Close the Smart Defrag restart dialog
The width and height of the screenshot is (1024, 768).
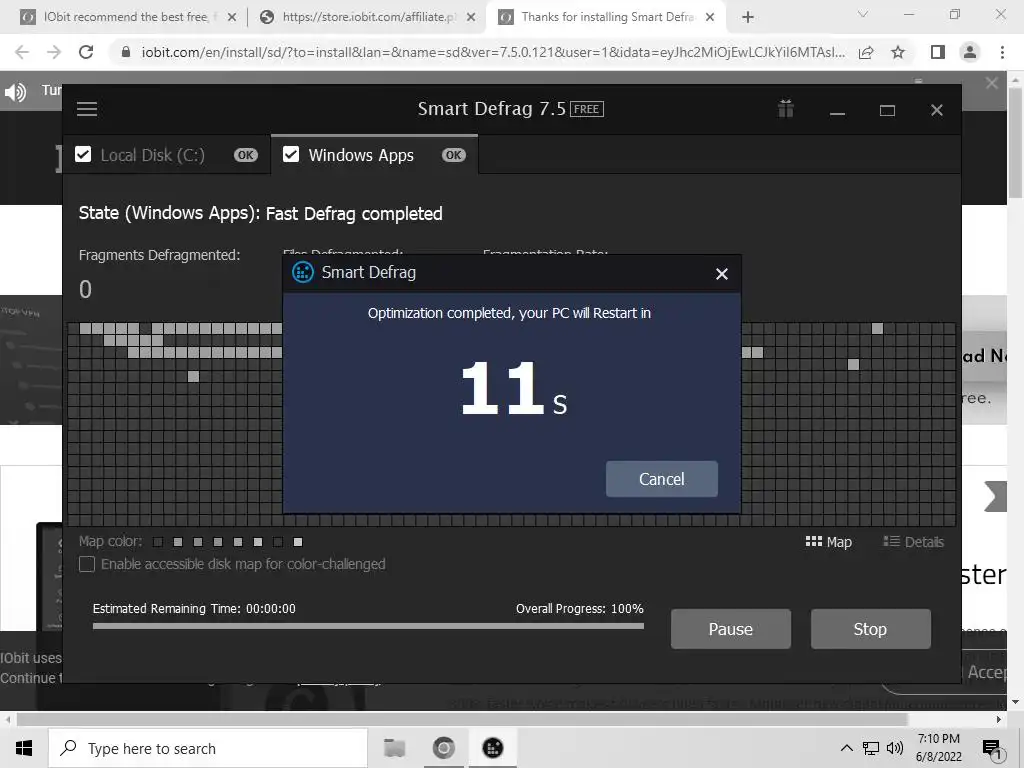722,274
